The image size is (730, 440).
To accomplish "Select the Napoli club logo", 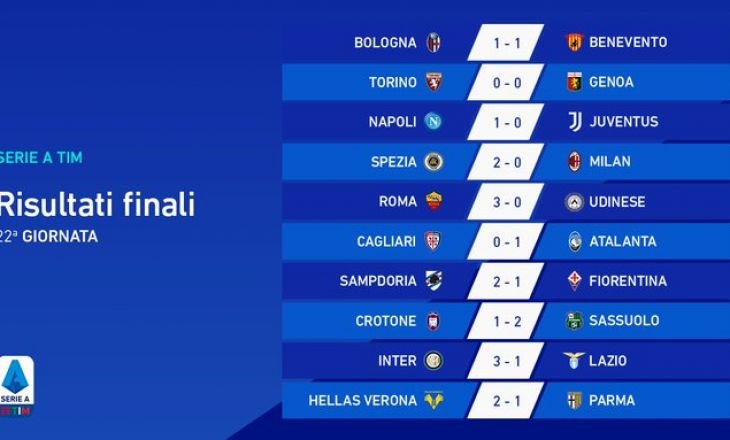I will pyautogui.click(x=433, y=122).
